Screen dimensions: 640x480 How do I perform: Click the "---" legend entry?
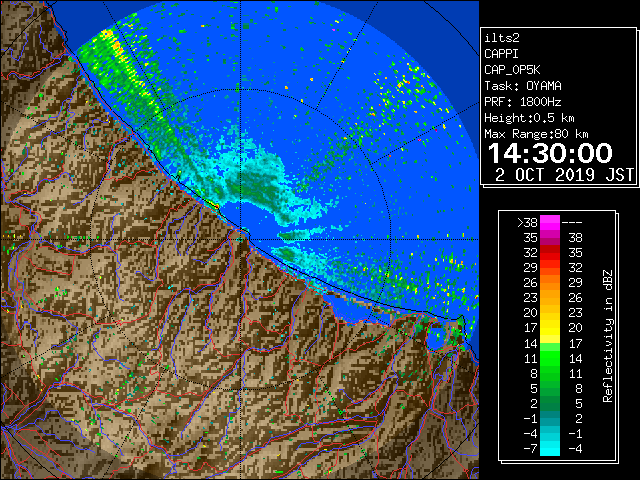(x=572, y=222)
